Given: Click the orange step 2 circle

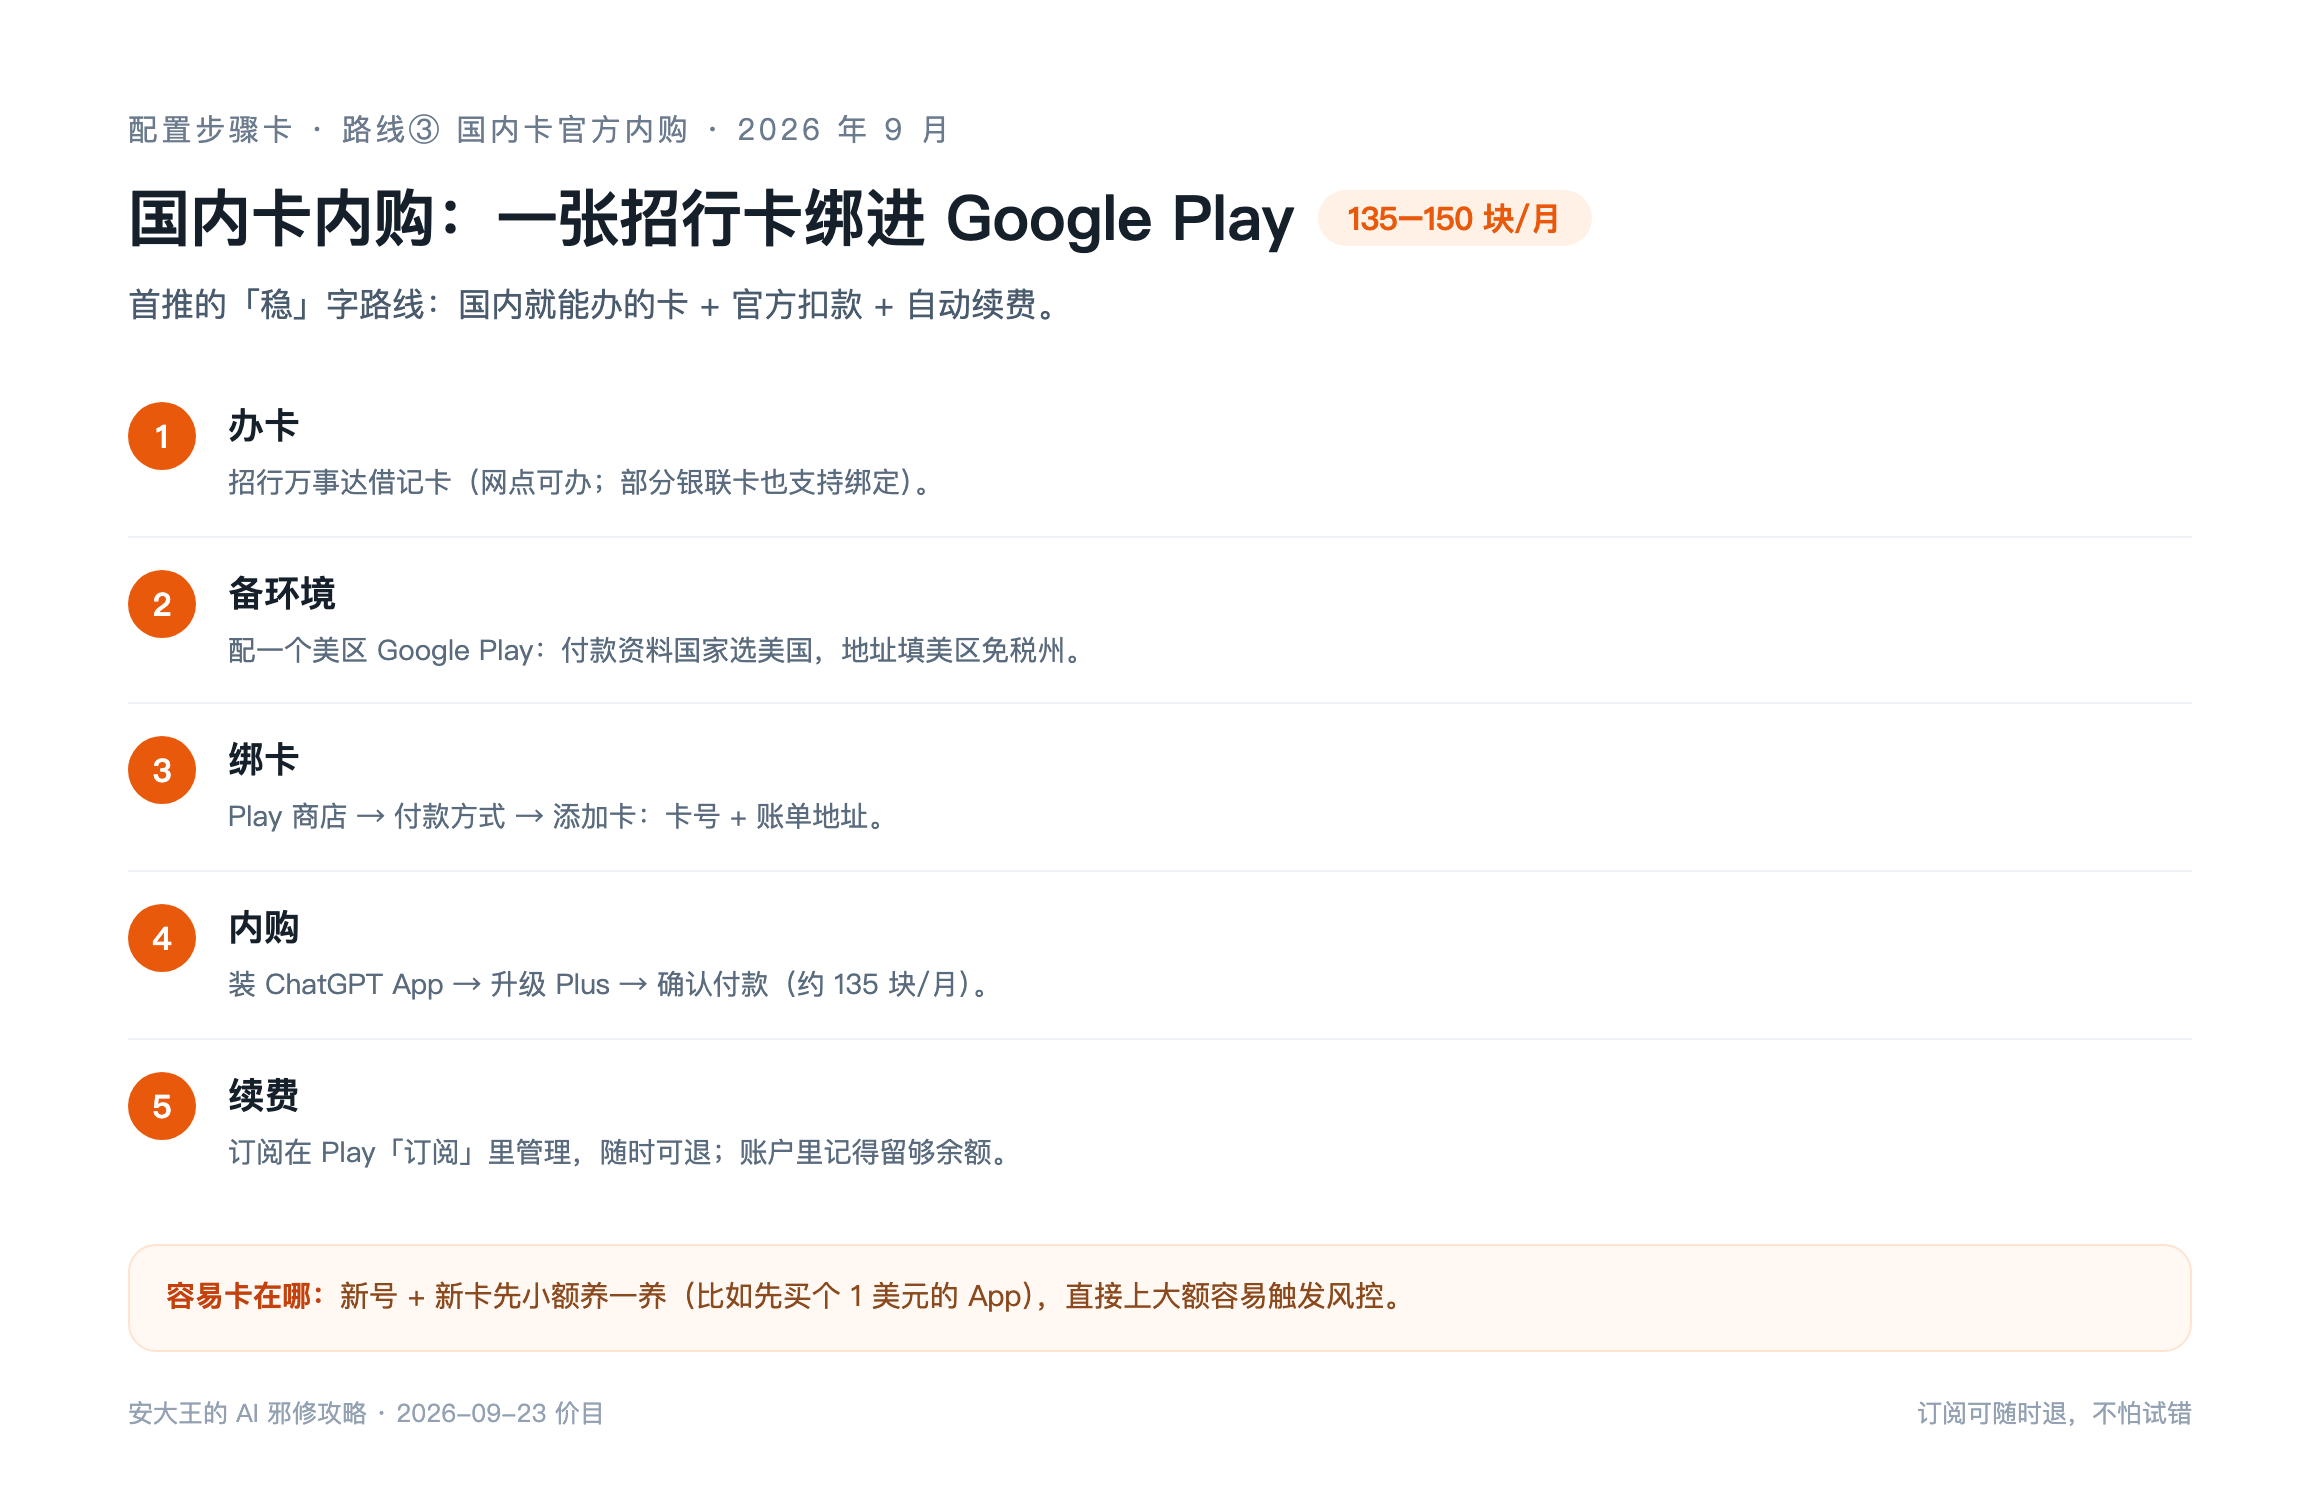Looking at the screenshot, I should pyautogui.click(x=162, y=604).
